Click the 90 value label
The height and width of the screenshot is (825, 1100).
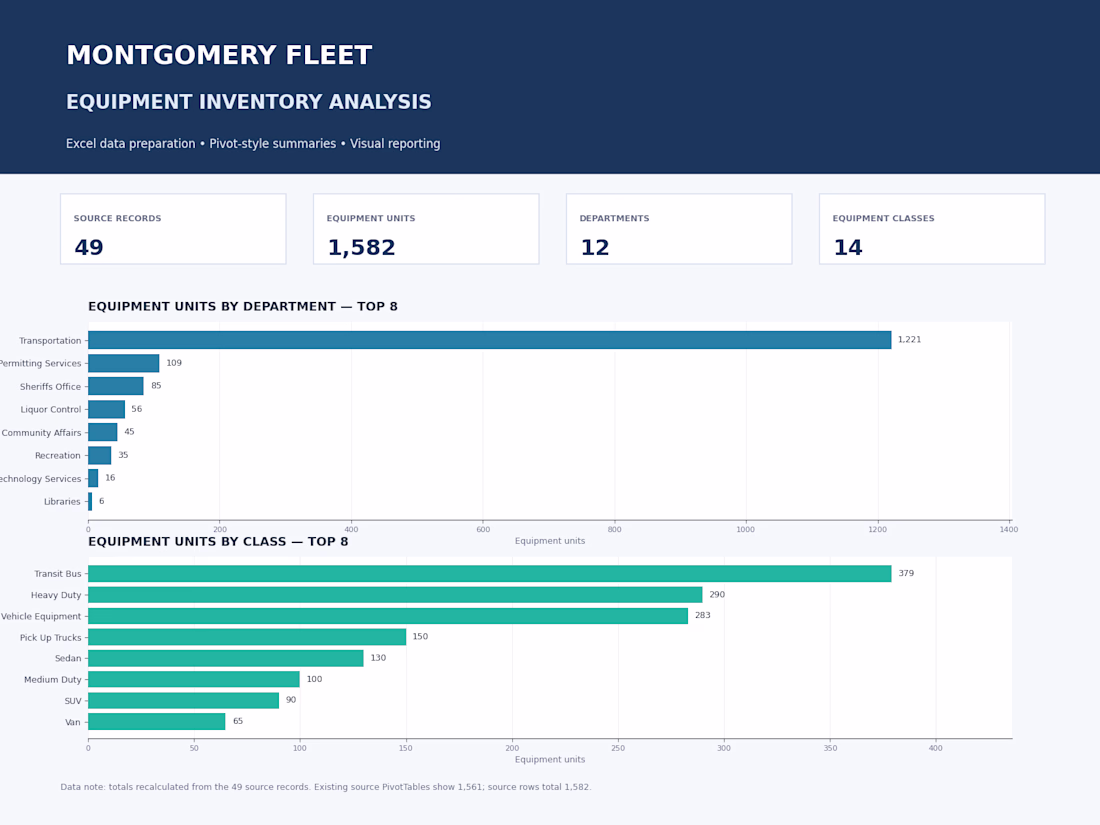[x=291, y=700]
